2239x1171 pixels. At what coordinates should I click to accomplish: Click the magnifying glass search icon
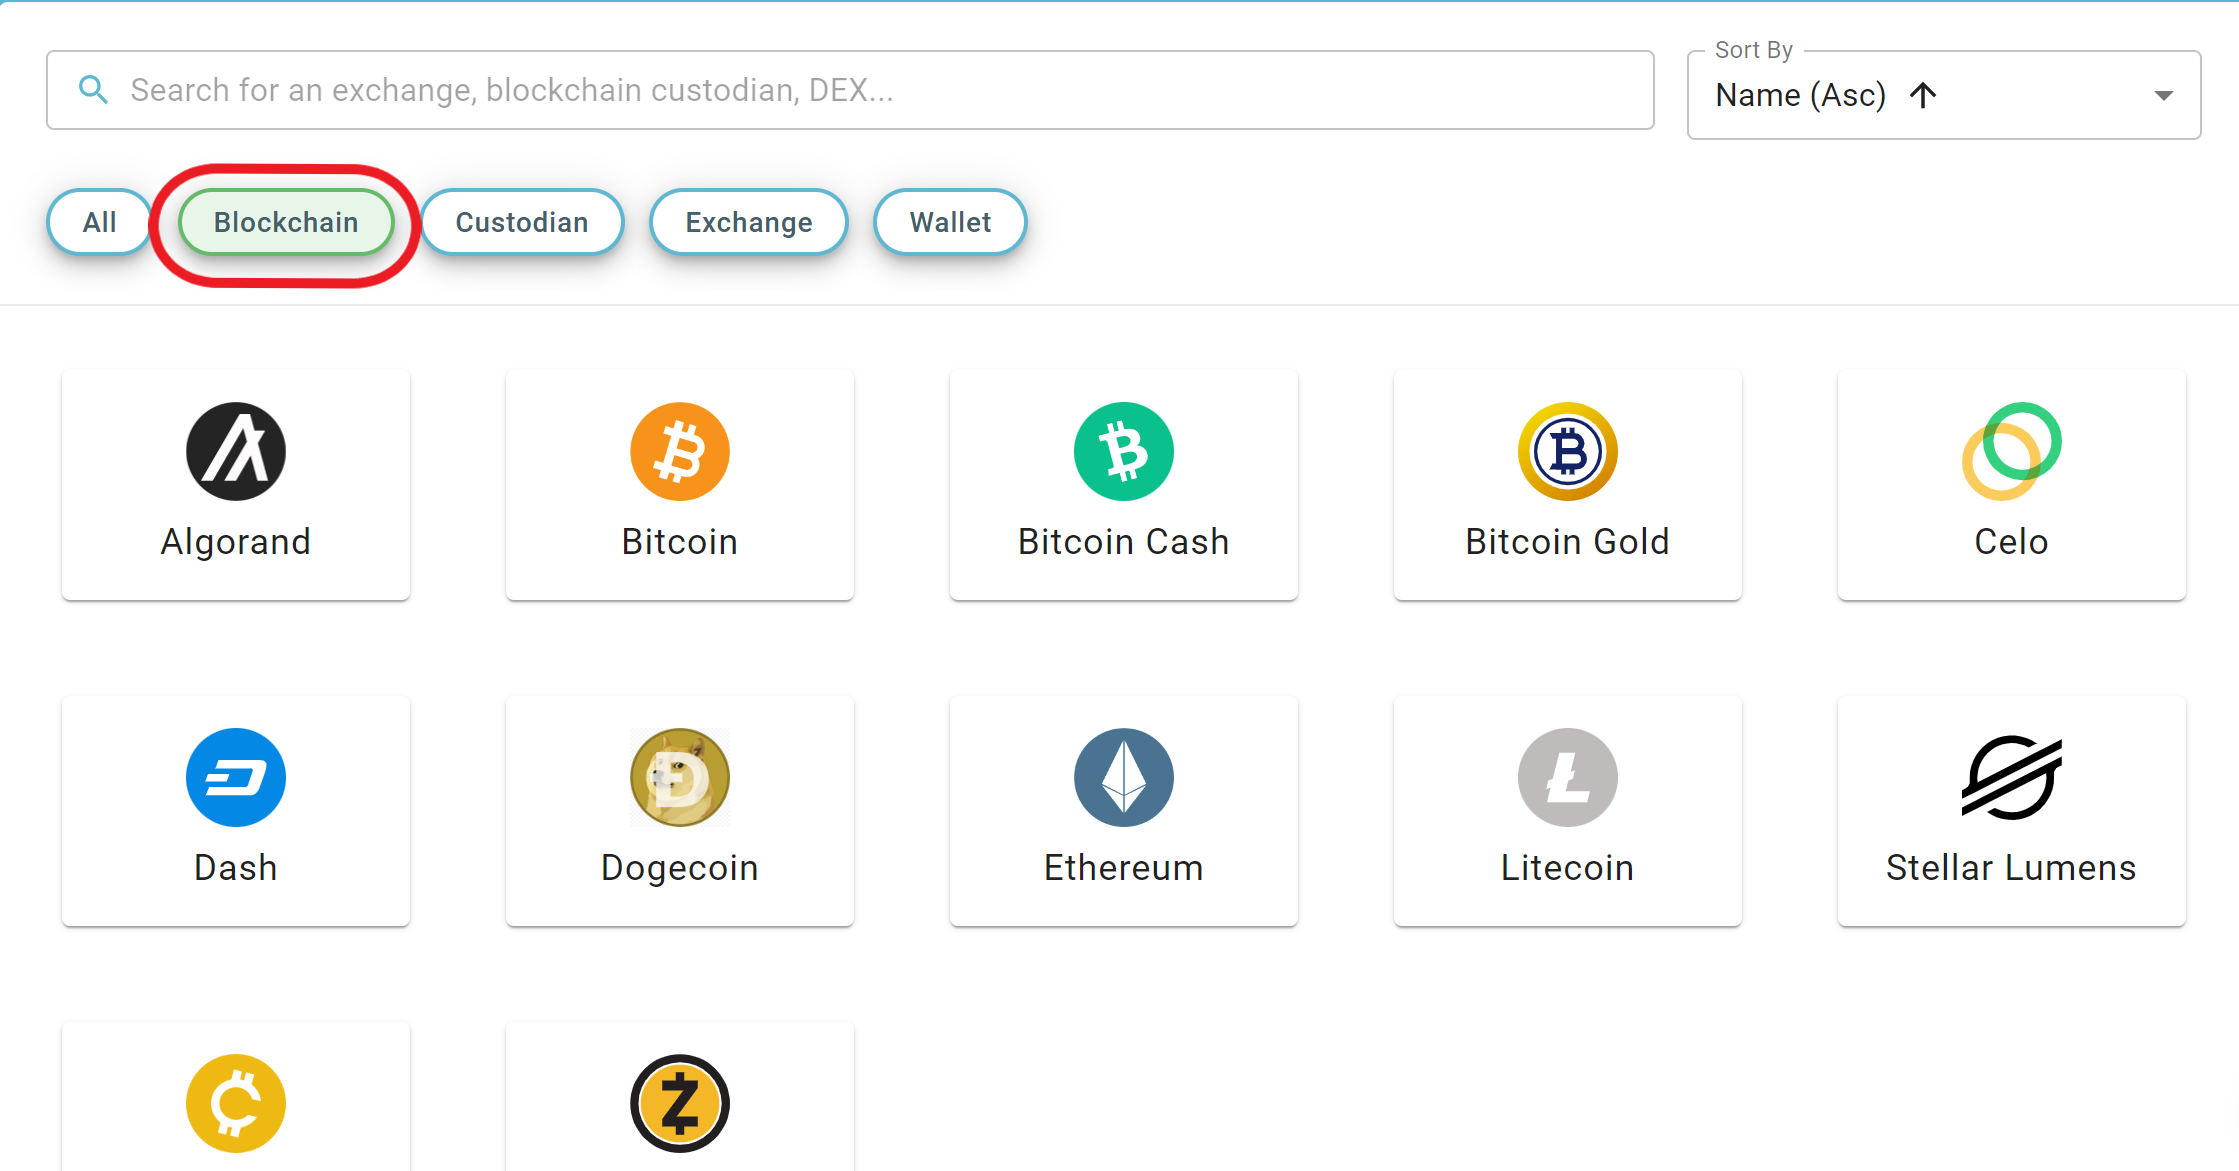(x=93, y=90)
